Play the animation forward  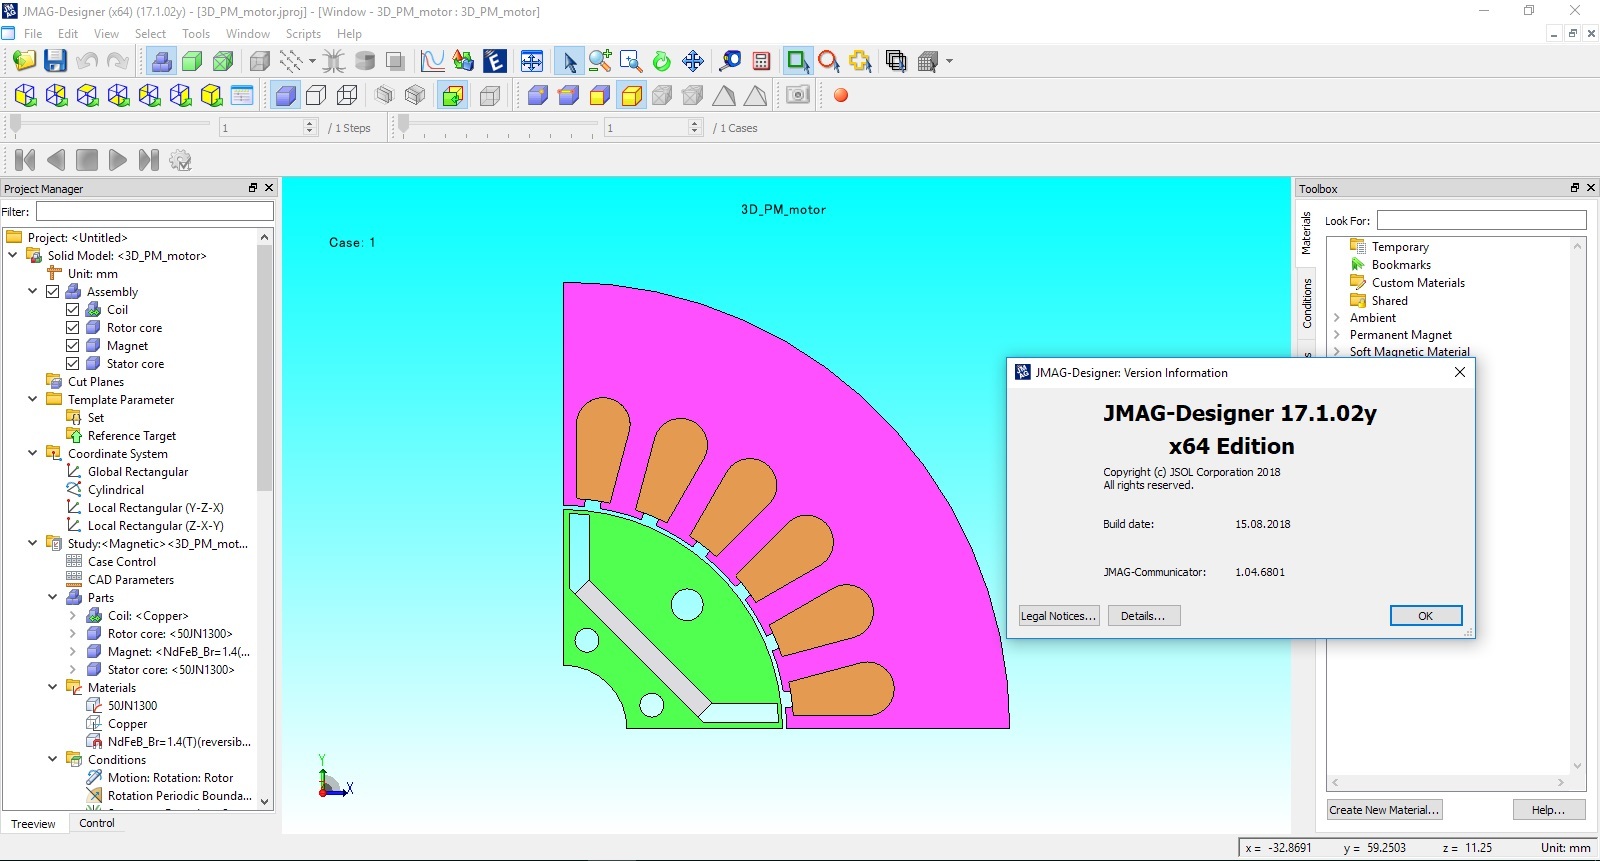[117, 160]
